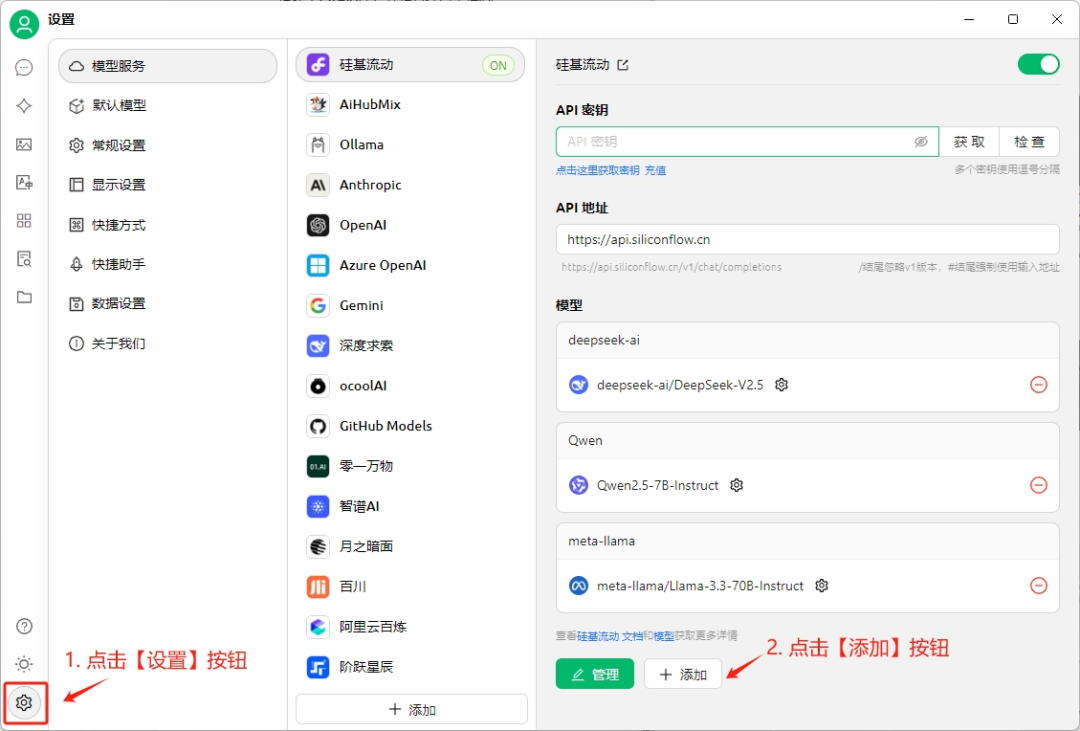Follow the 点击这里获取密钥 link

(597, 170)
